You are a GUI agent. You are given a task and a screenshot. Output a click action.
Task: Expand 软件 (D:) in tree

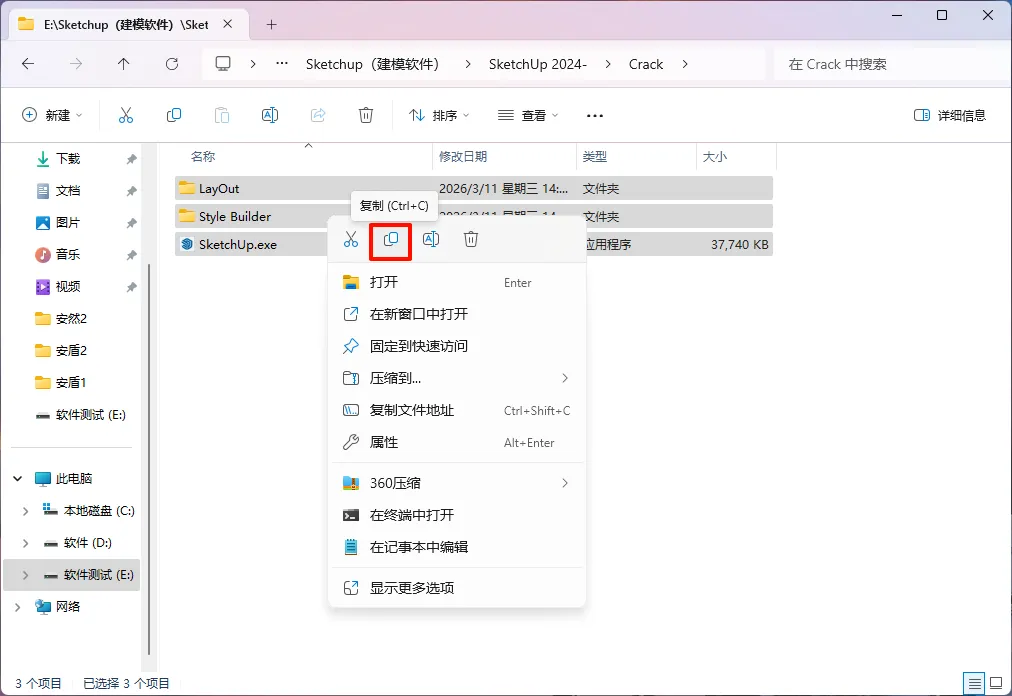[25, 543]
